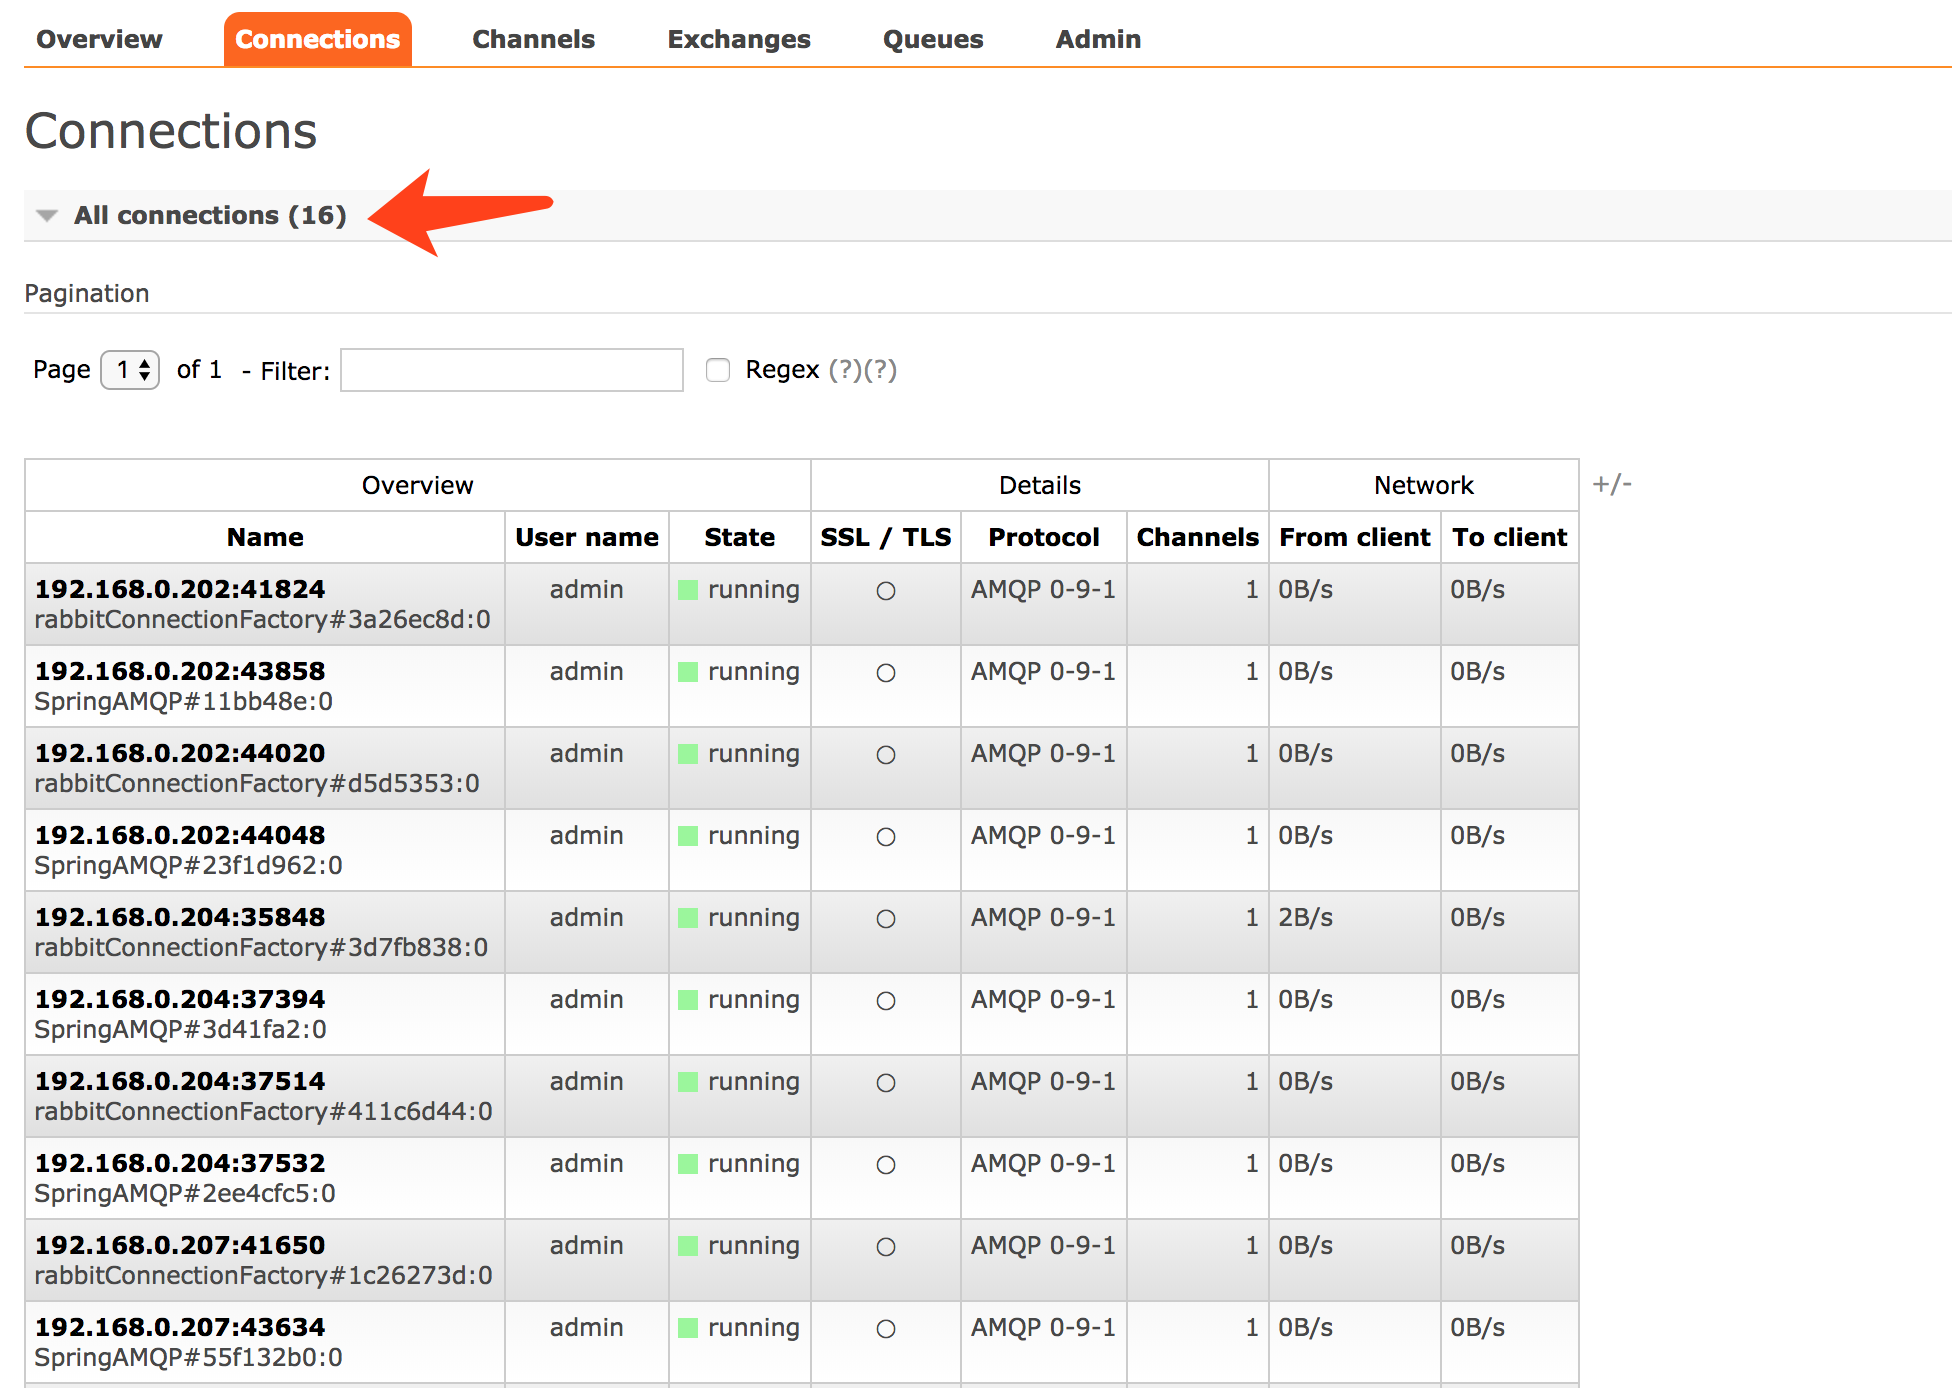
Task: Open the Queues tab
Action: (x=933, y=39)
